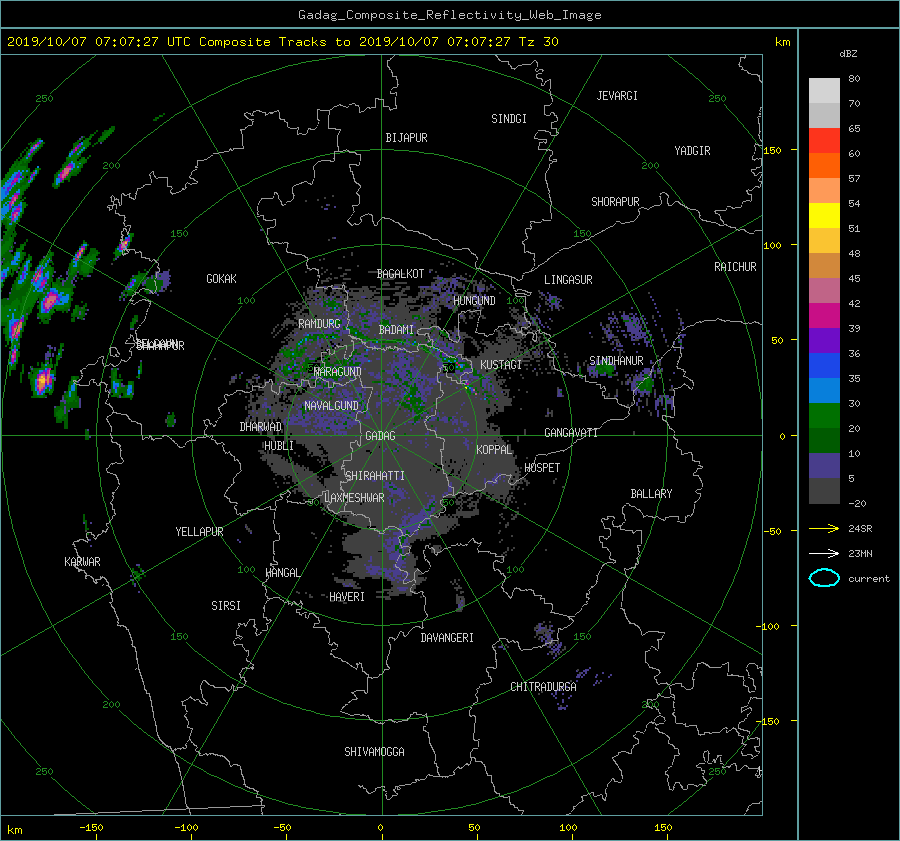Click the BALLARY city label

(x=651, y=494)
